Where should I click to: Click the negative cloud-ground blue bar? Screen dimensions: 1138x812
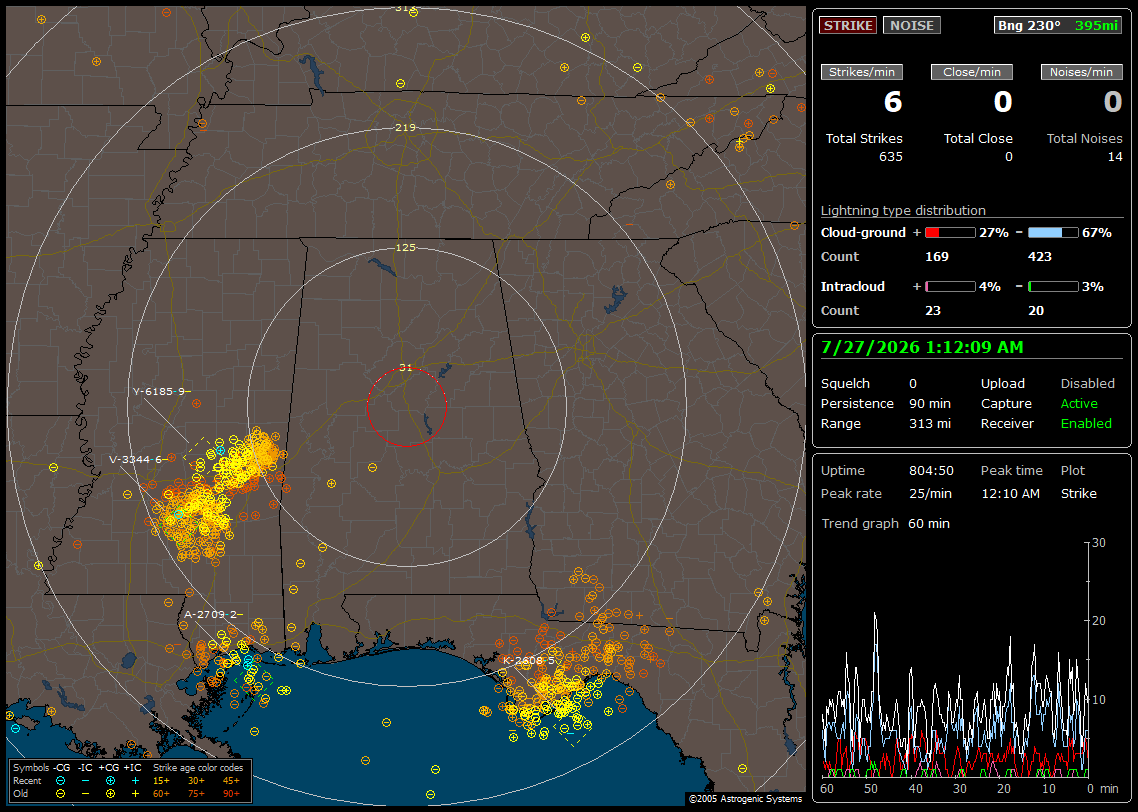tap(1053, 232)
